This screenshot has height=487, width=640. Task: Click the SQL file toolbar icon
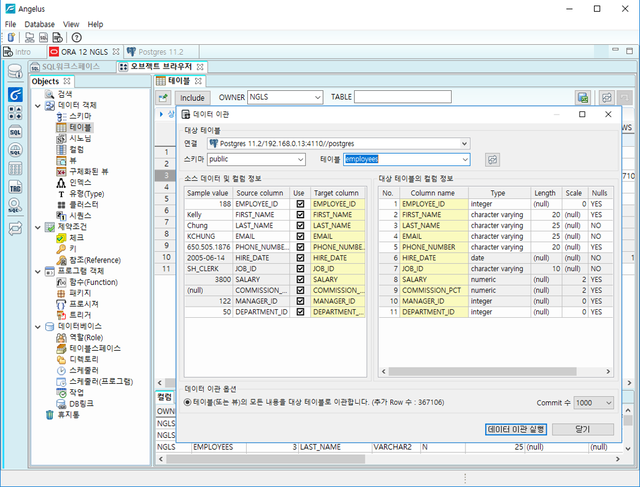click(x=43, y=38)
